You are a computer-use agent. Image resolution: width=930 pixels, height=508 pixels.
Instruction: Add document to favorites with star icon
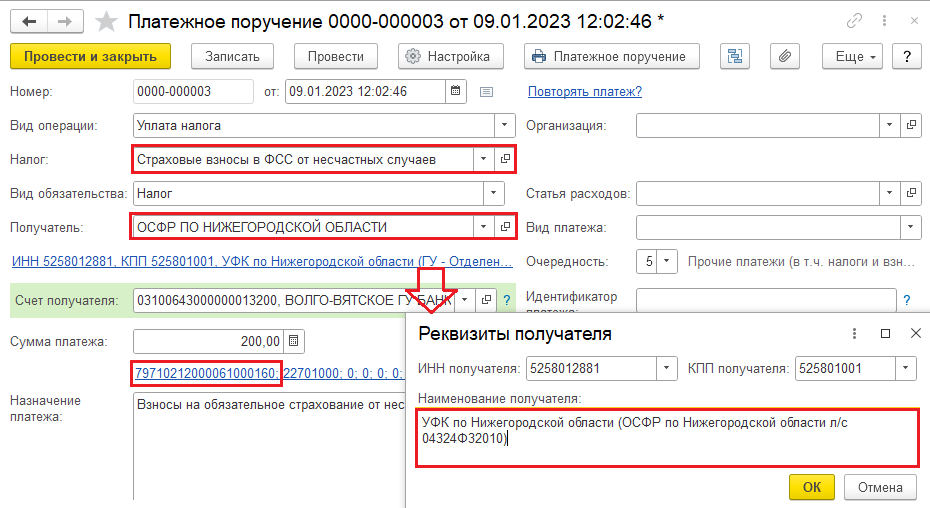106,22
